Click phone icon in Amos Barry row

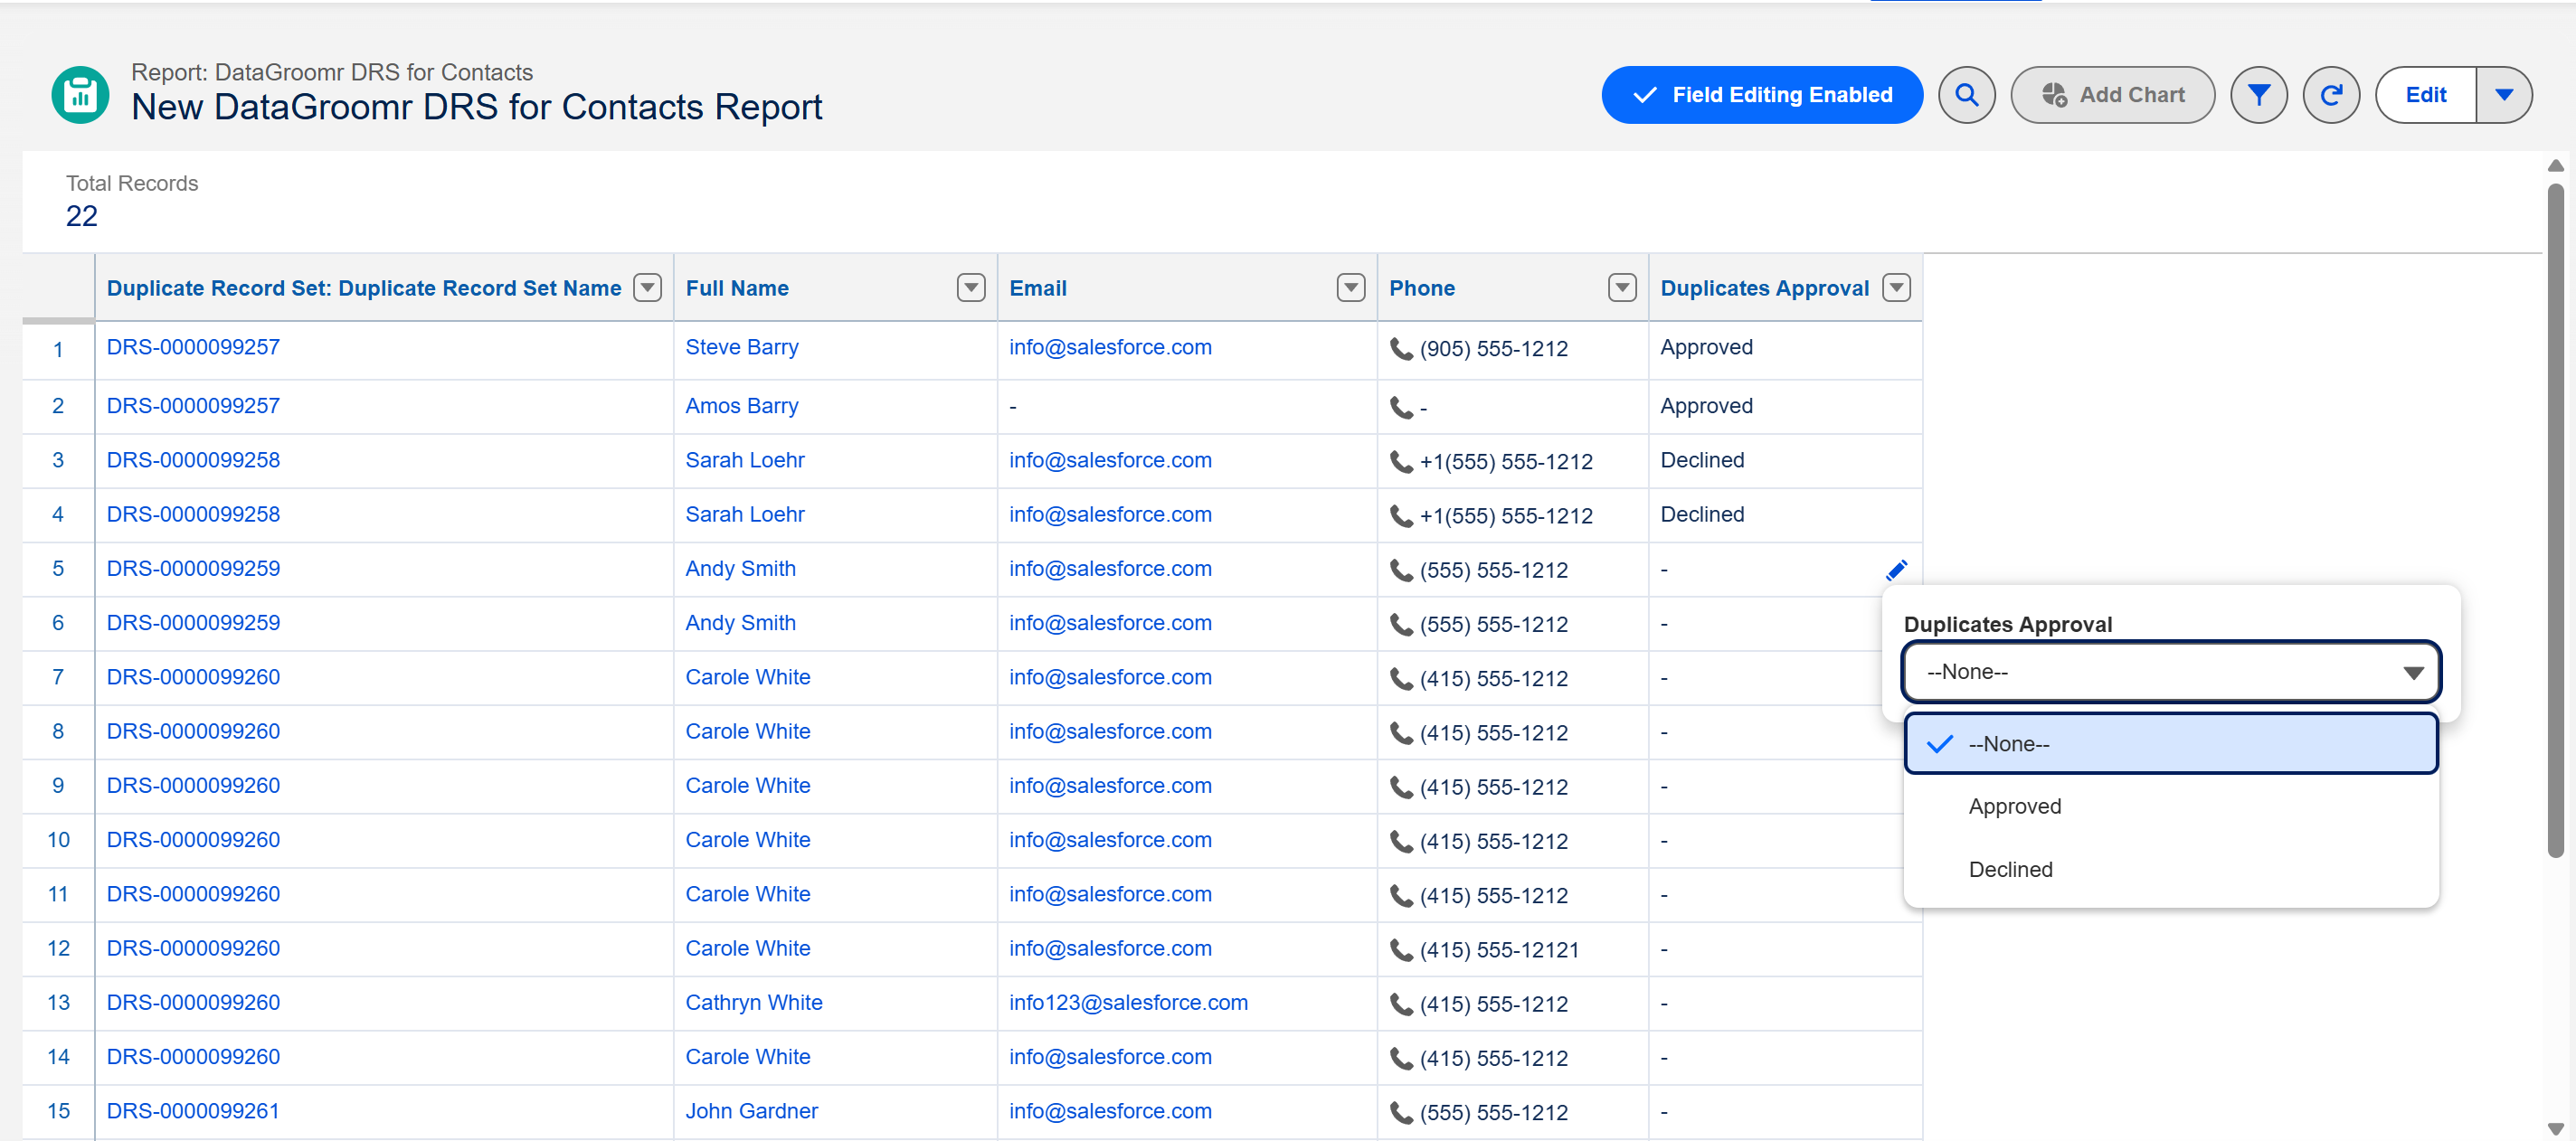pos(1400,408)
